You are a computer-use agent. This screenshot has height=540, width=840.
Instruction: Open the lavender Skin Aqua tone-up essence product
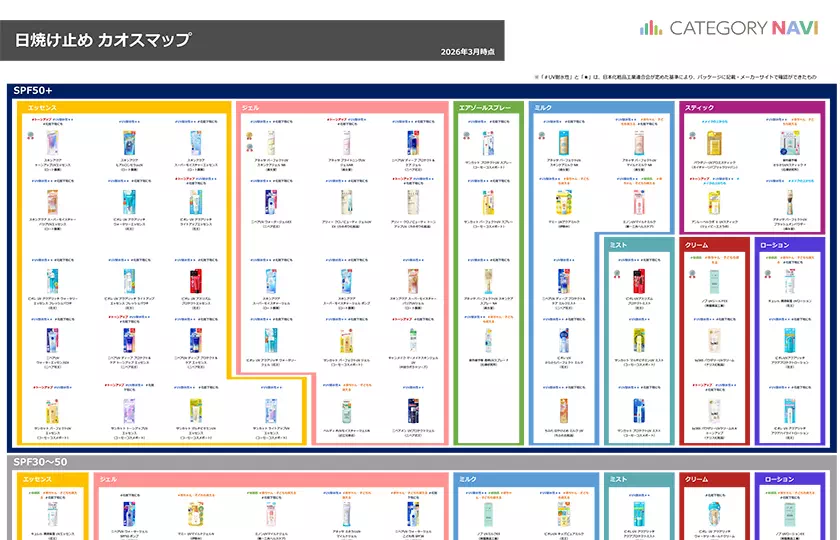click(x=52, y=144)
